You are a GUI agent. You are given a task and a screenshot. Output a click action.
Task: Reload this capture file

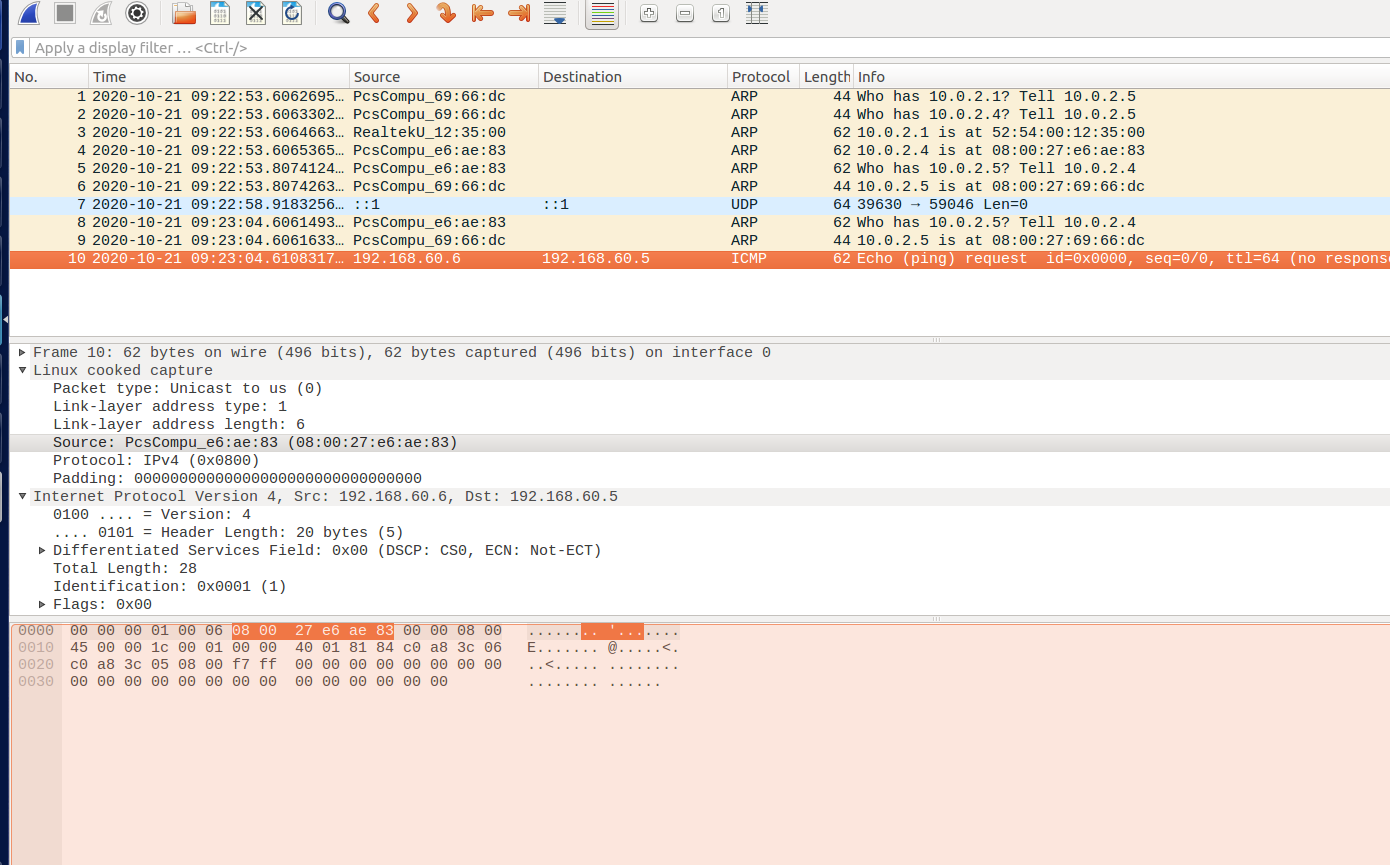(x=292, y=13)
